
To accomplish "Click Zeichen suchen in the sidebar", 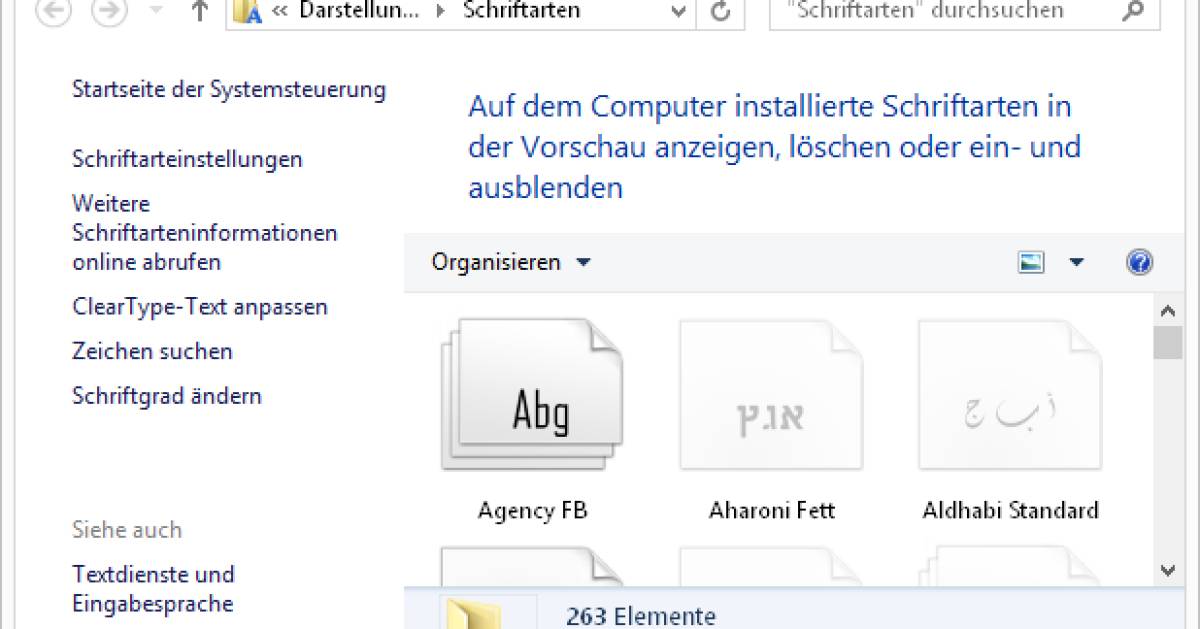I will point(152,351).
